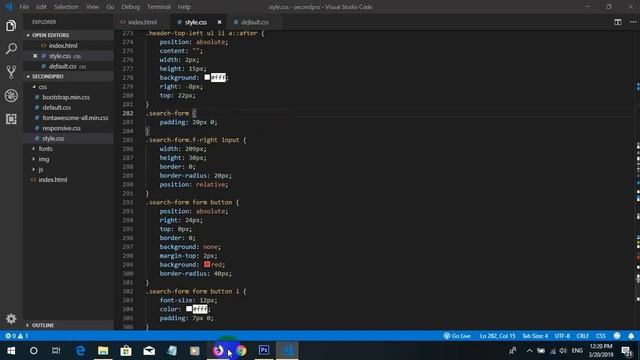Open Microsoft Edge from taskbar
Viewport: 640px width, 360px height.
[x=80, y=350]
